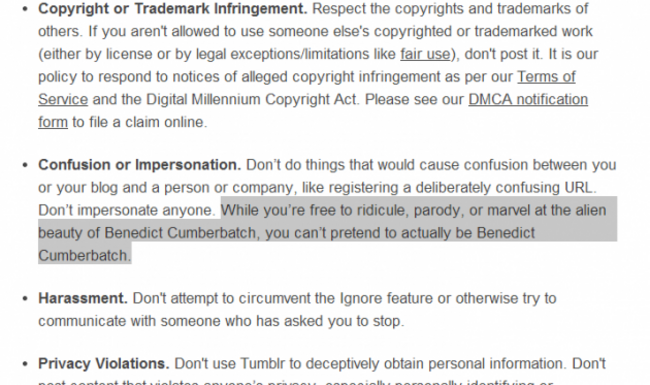Click the highlighted word Cumberbatch on last highlighted line

pos(84,256)
